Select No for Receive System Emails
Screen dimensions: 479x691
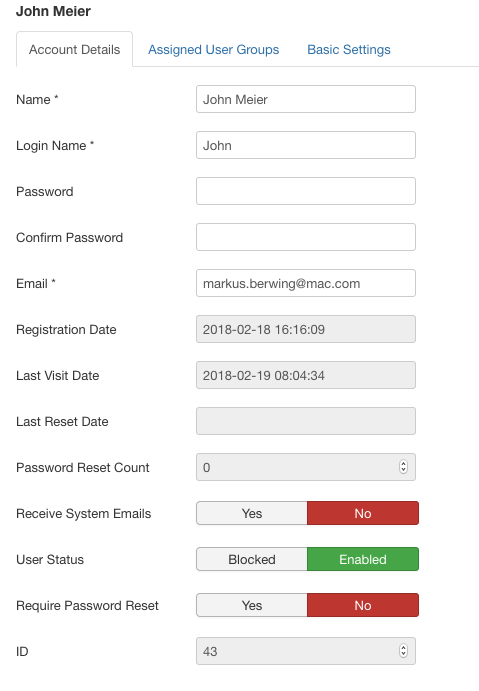tap(363, 513)
